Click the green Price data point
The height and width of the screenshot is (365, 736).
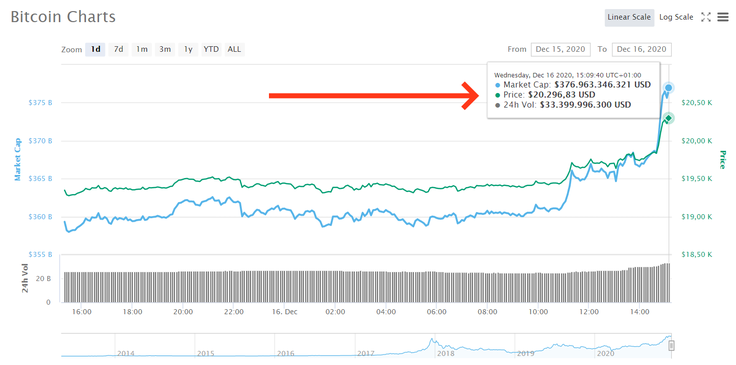coord(668,118)
